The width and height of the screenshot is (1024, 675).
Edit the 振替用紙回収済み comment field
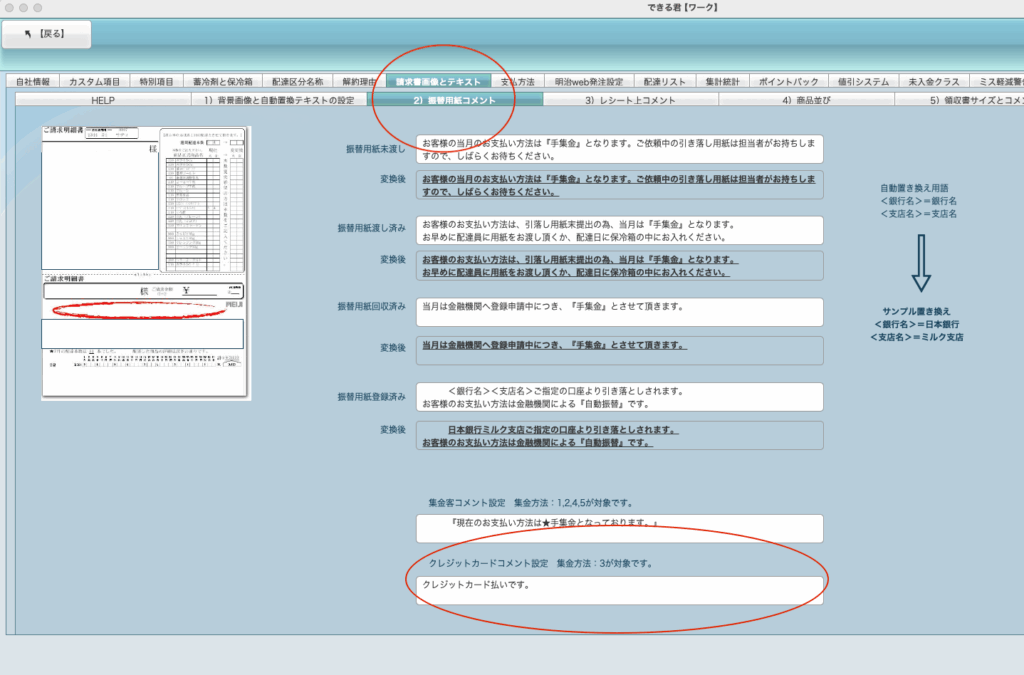pos(620,312)
